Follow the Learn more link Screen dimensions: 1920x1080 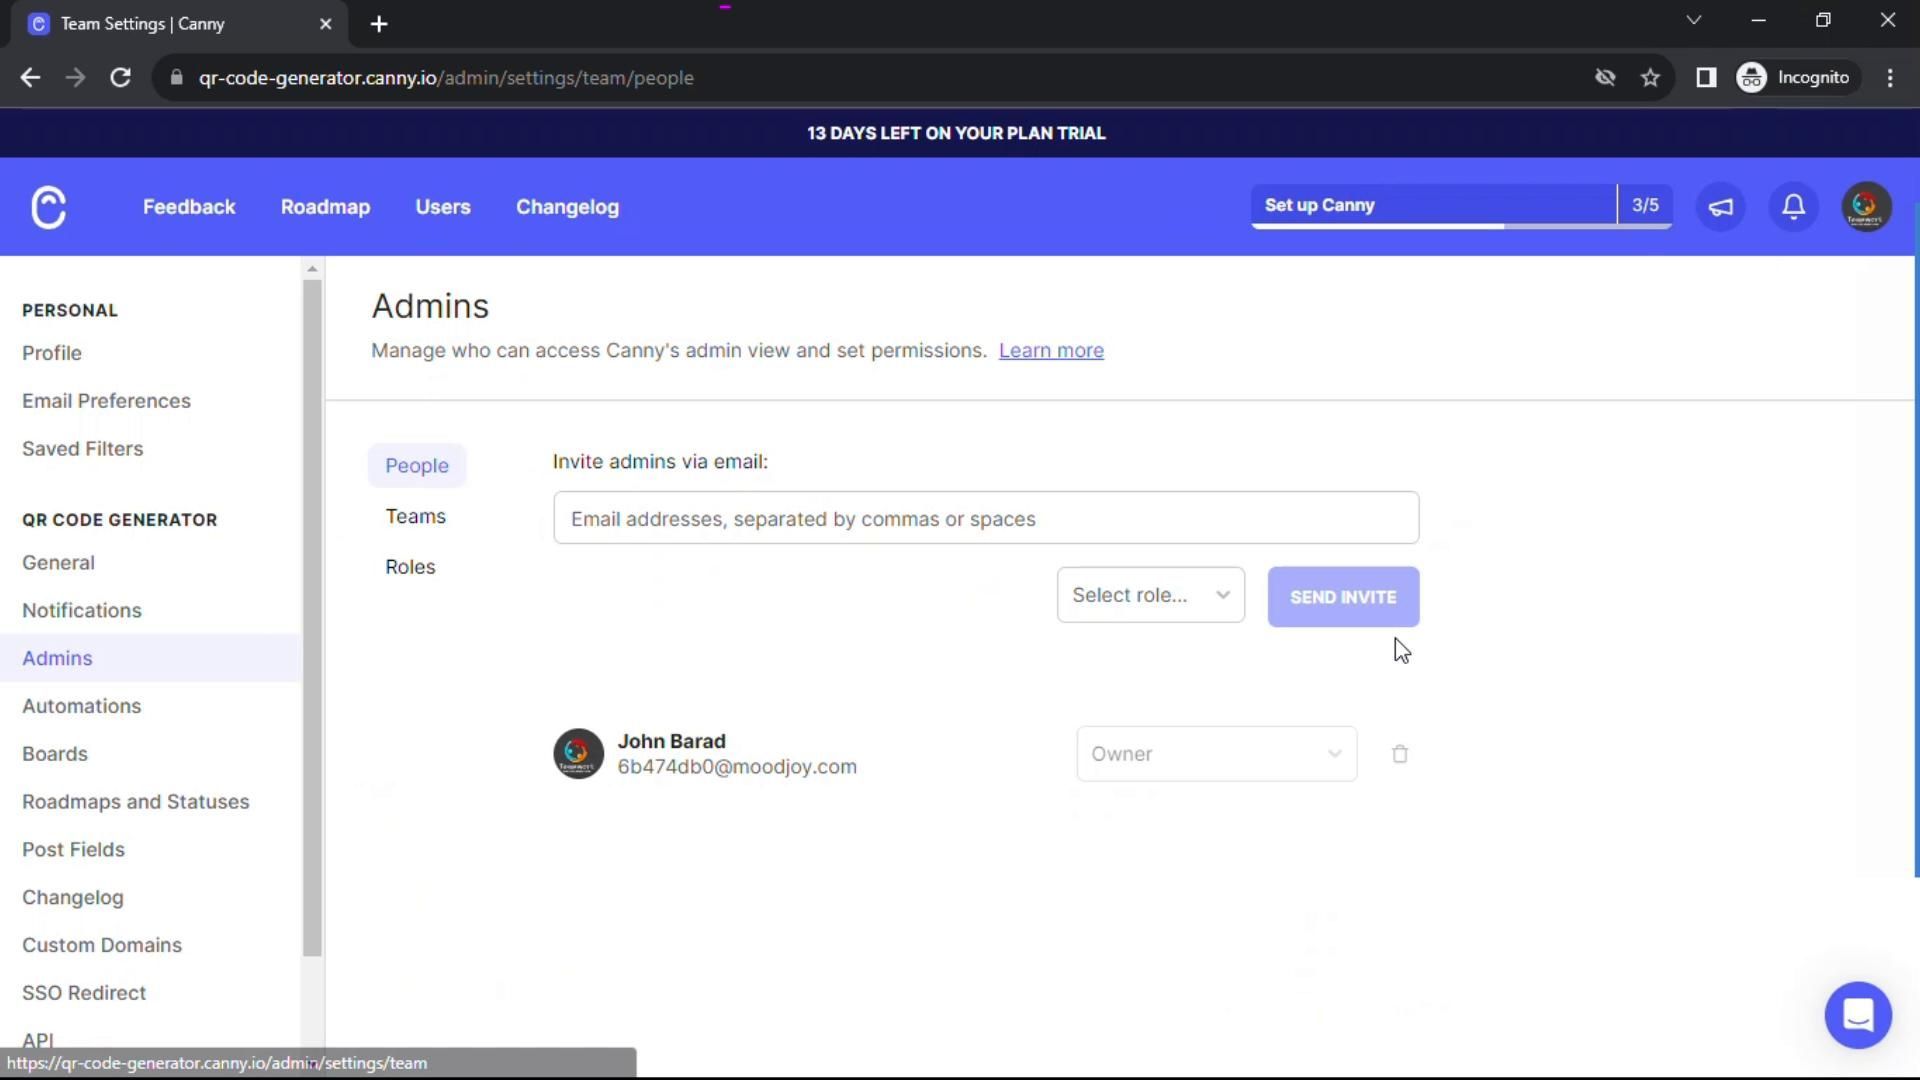[x=1051, y=350]
